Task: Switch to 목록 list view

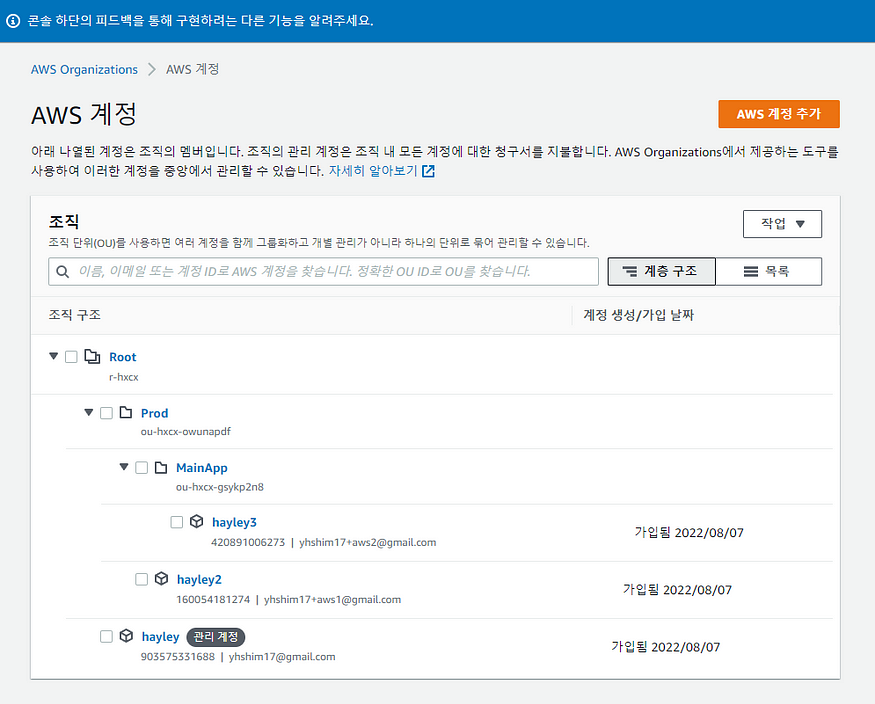Action: tap(768, 272)
